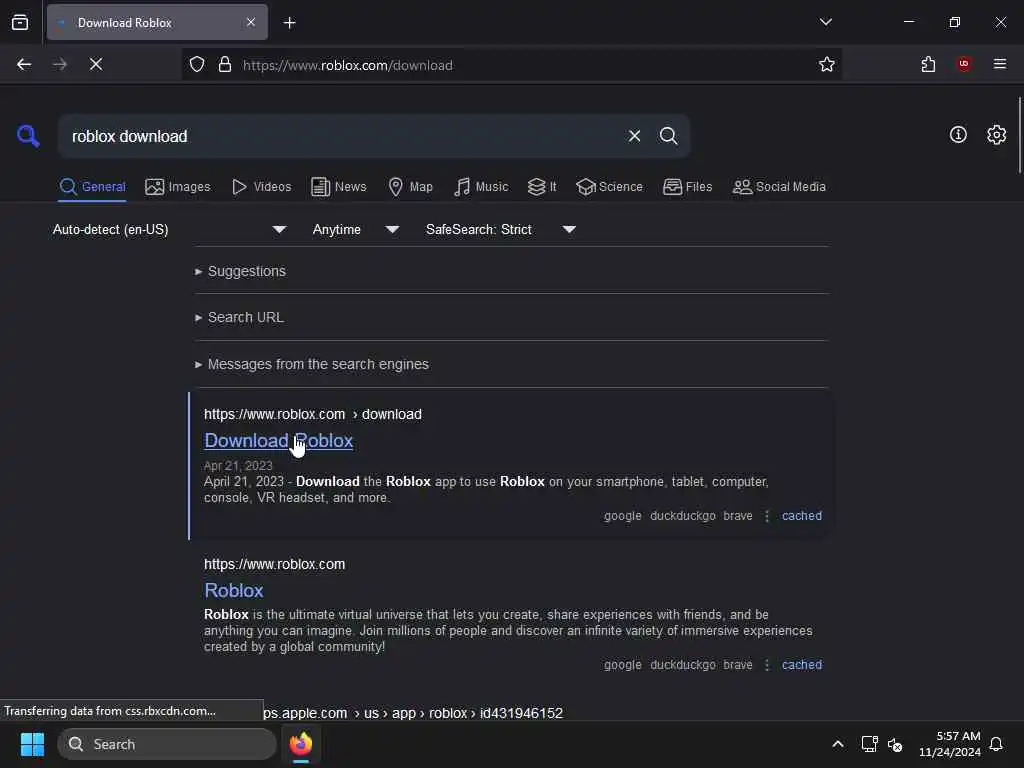Open the notifications bell icon

tap(996, 744)
